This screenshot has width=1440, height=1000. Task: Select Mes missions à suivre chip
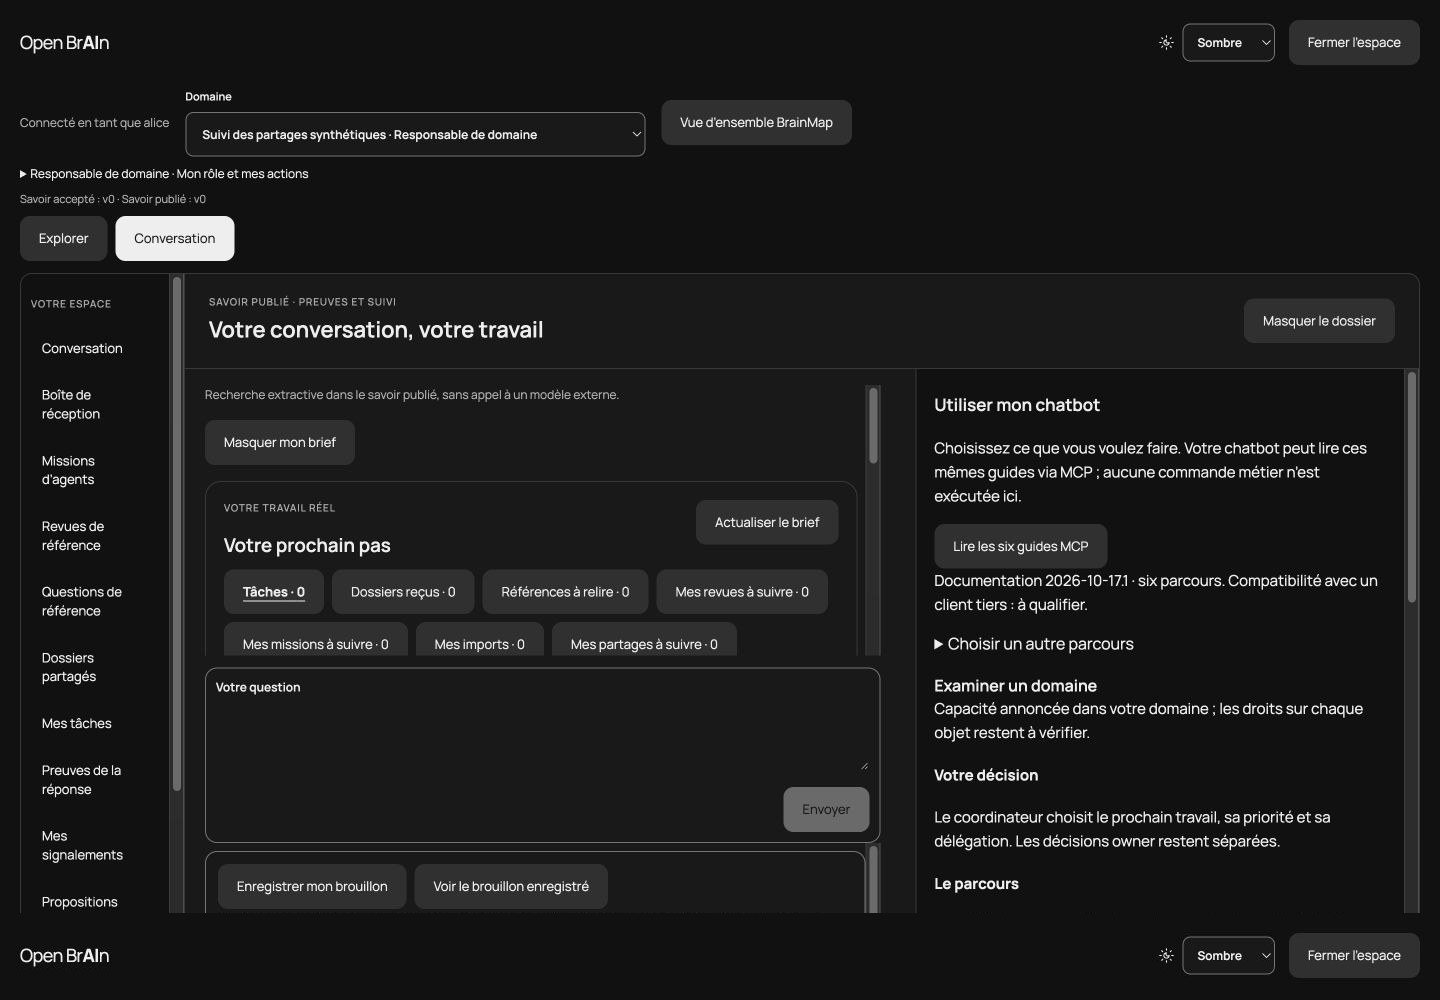click(x=316, y=640)
